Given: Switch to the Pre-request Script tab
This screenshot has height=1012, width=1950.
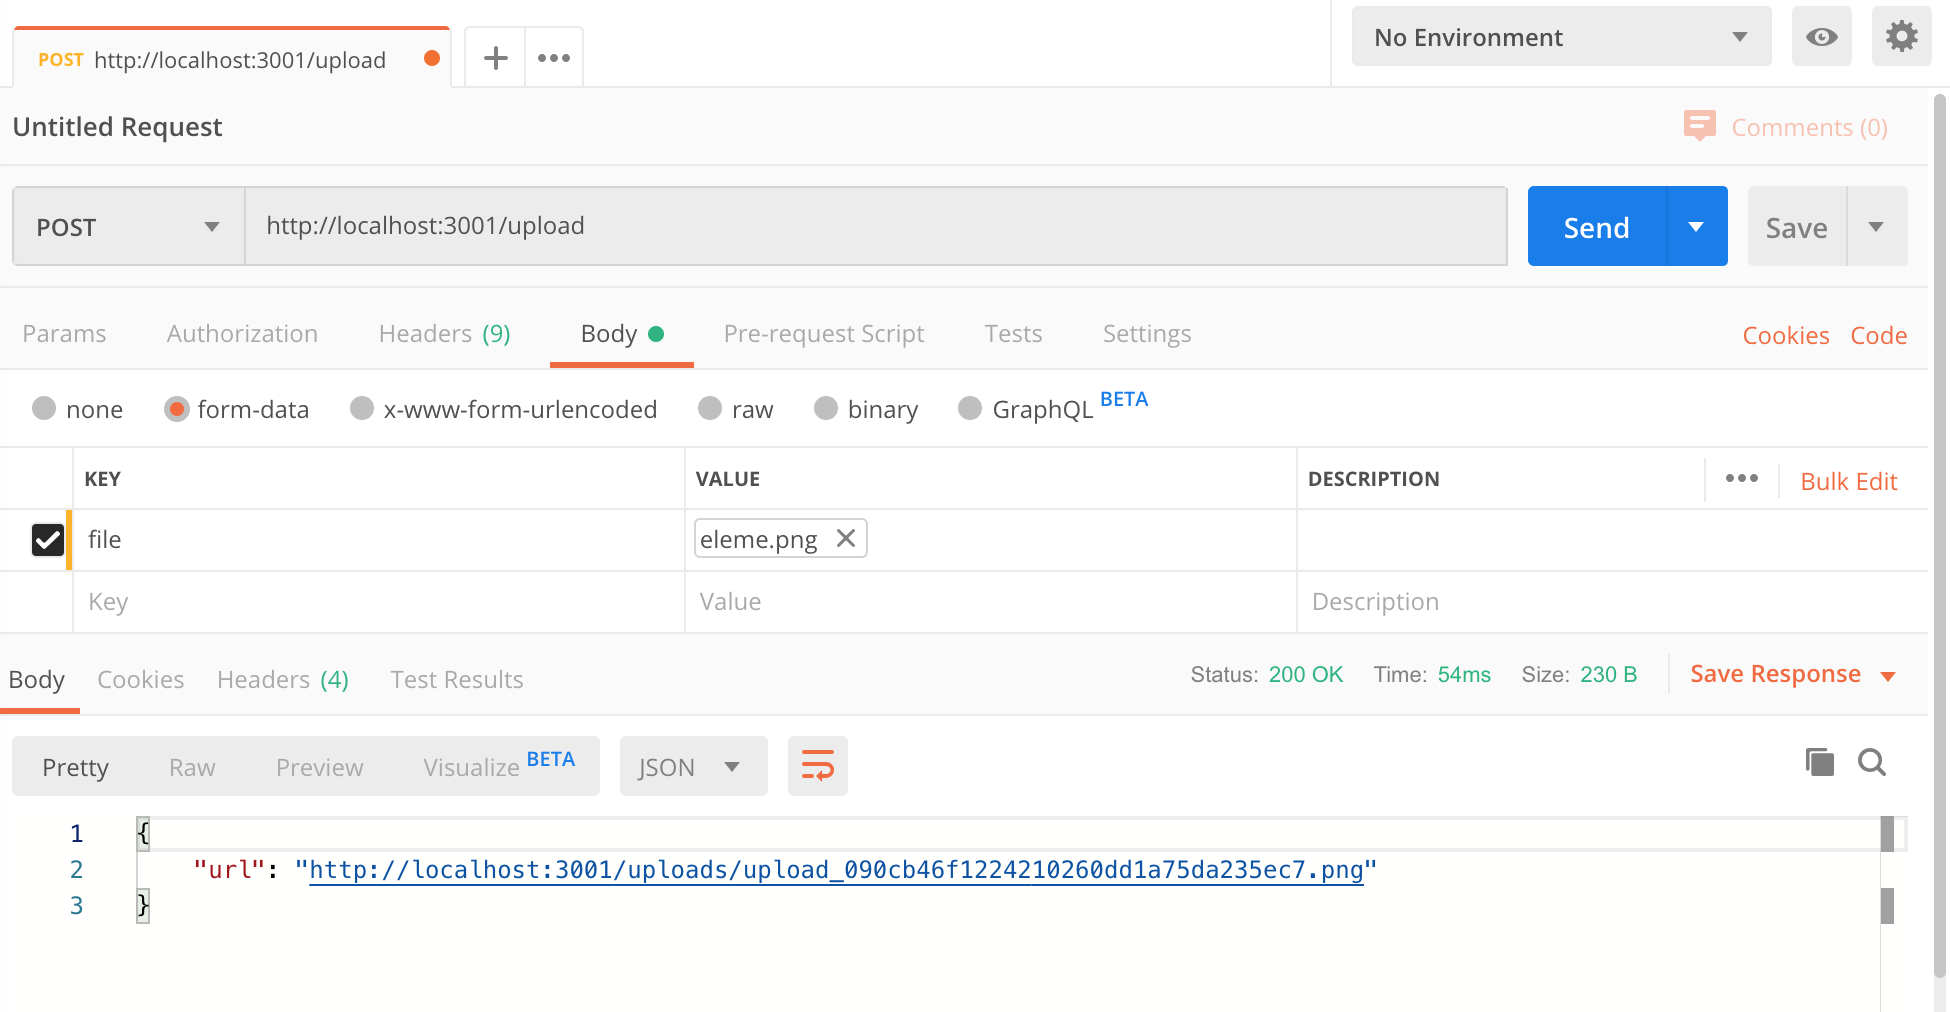Looking at the screenshot, I should click(x=823, y=333).
